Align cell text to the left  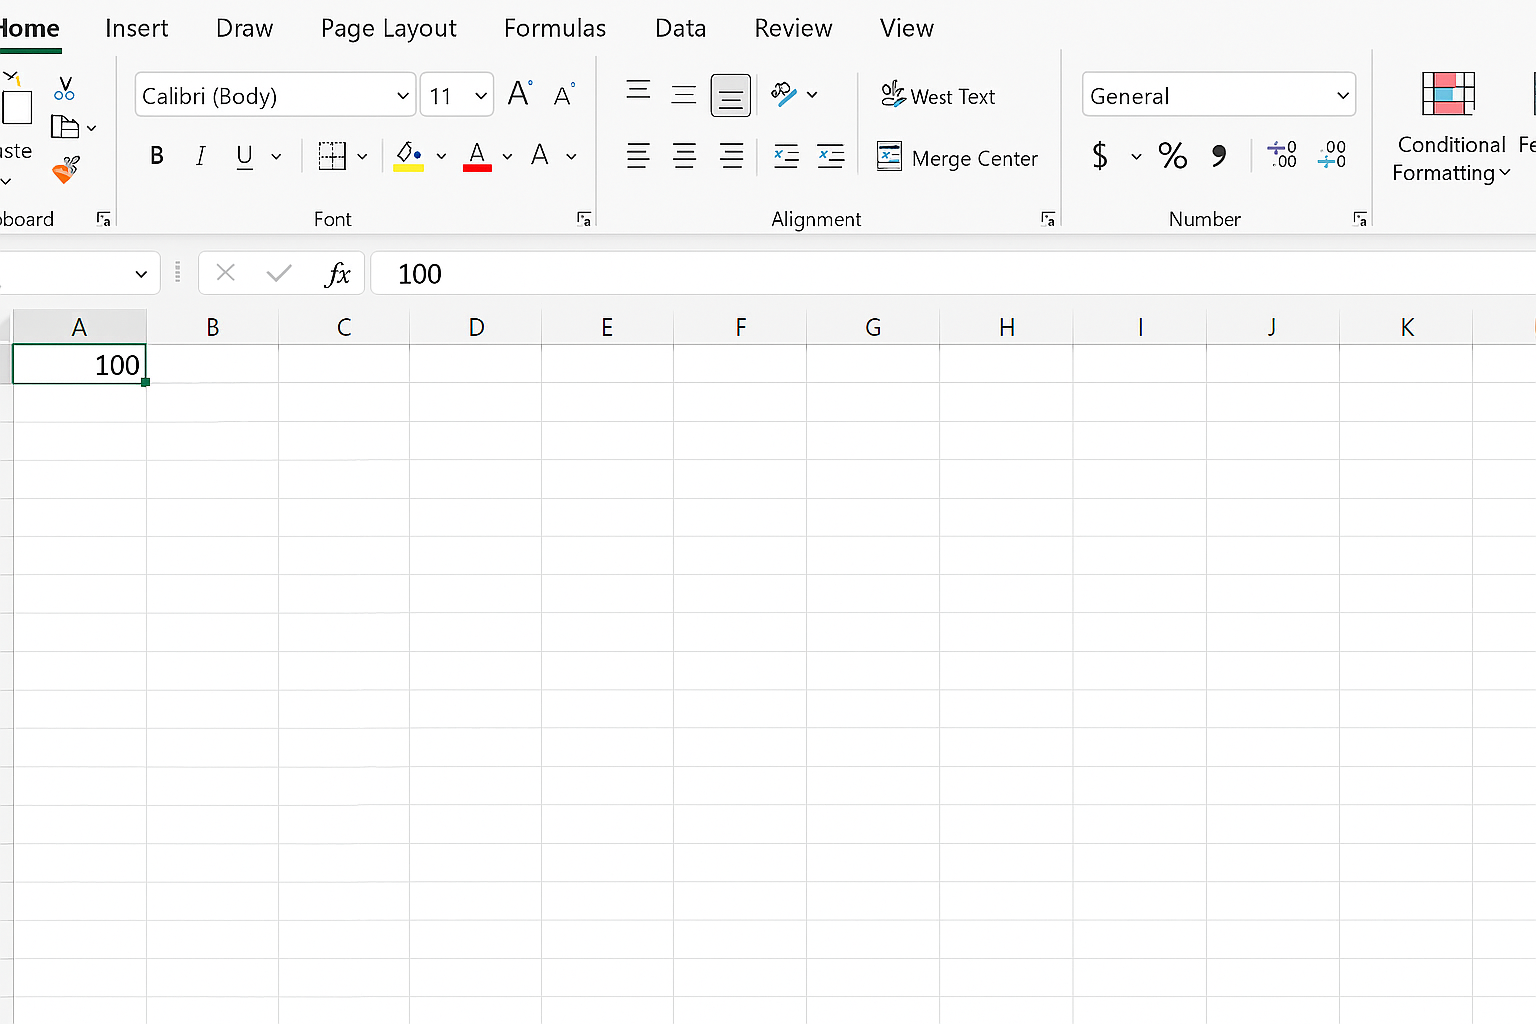point(638,156)
